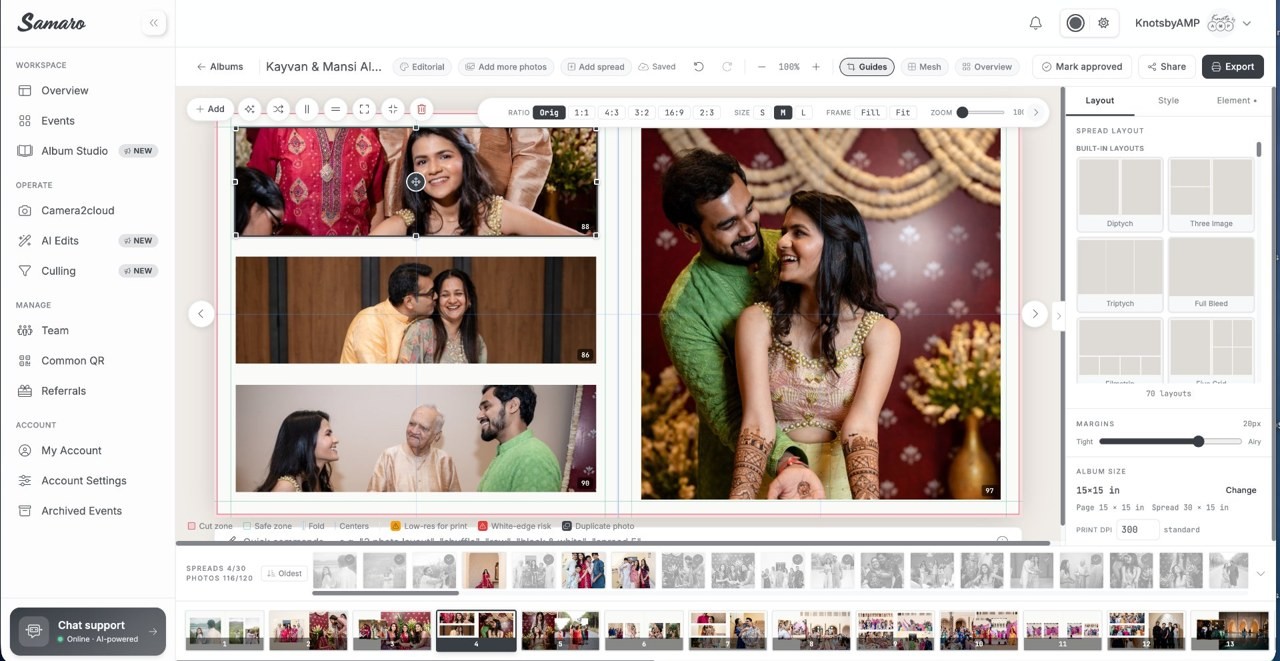Open Chat support widget
This screenshot has width=1280, height=661.
click(88, 631)
